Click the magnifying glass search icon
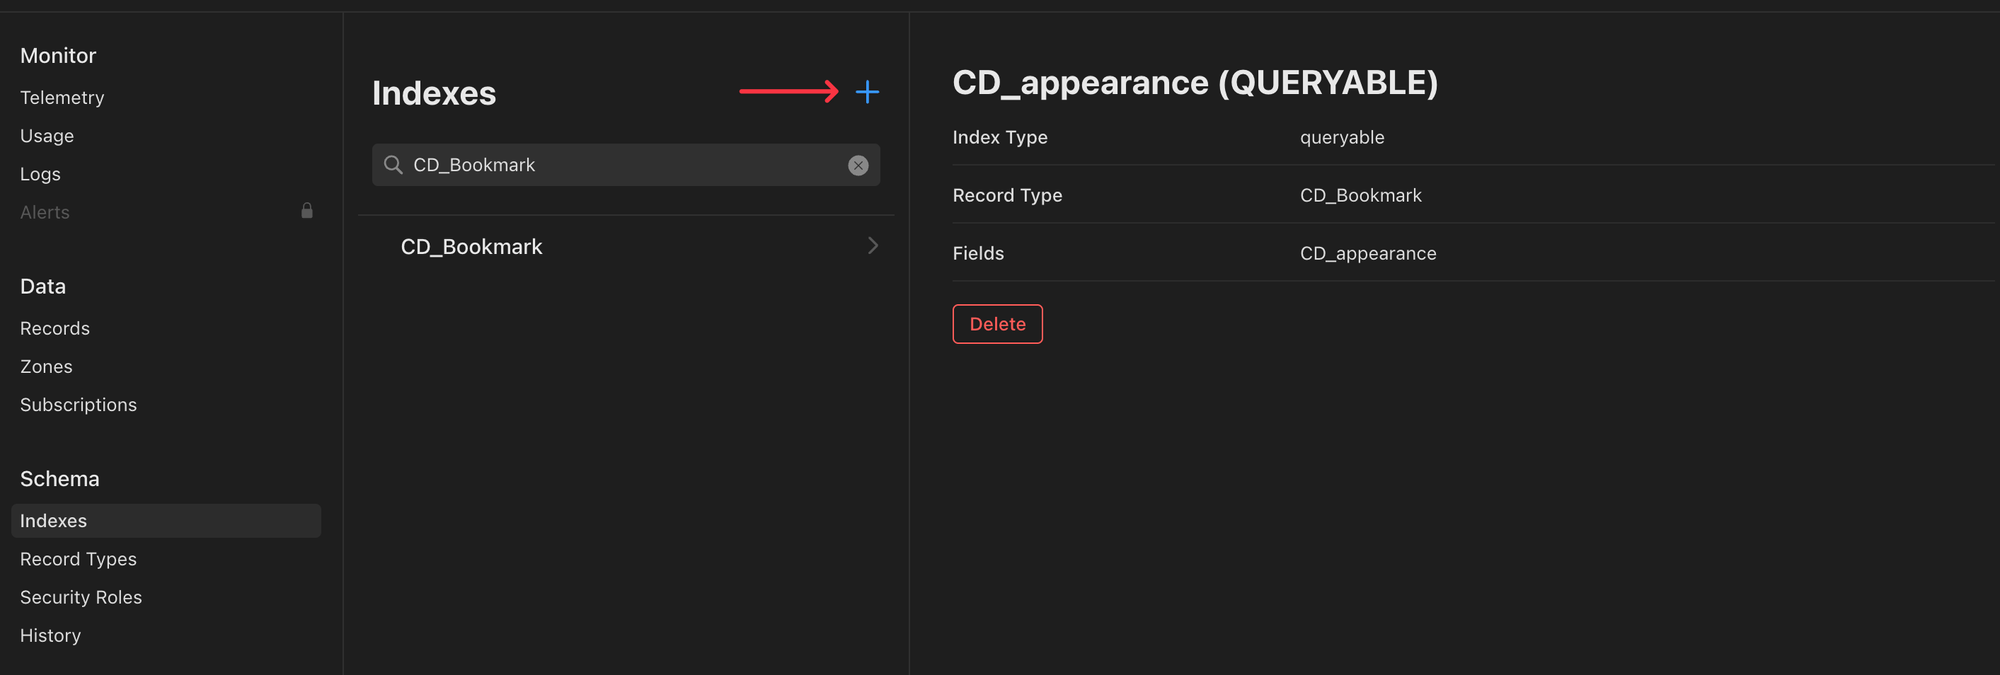Screen dimensions: 2000x675 coord(393,165)
